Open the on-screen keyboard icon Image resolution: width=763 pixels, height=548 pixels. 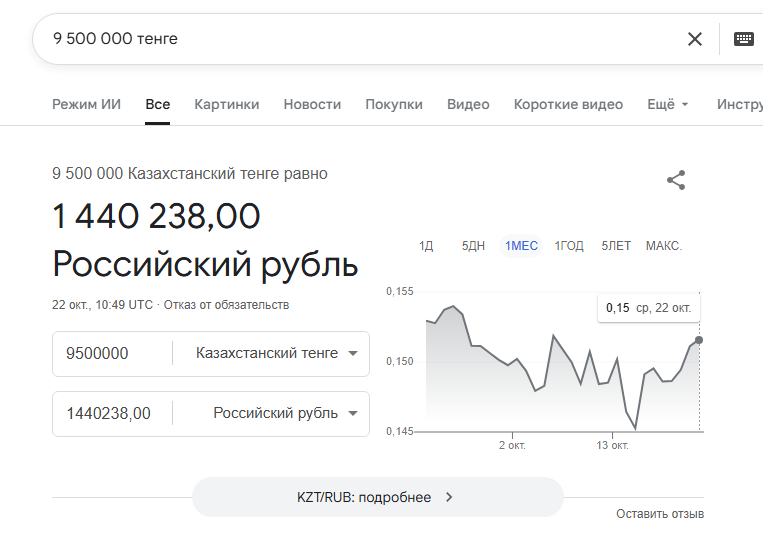click(743, 39)
